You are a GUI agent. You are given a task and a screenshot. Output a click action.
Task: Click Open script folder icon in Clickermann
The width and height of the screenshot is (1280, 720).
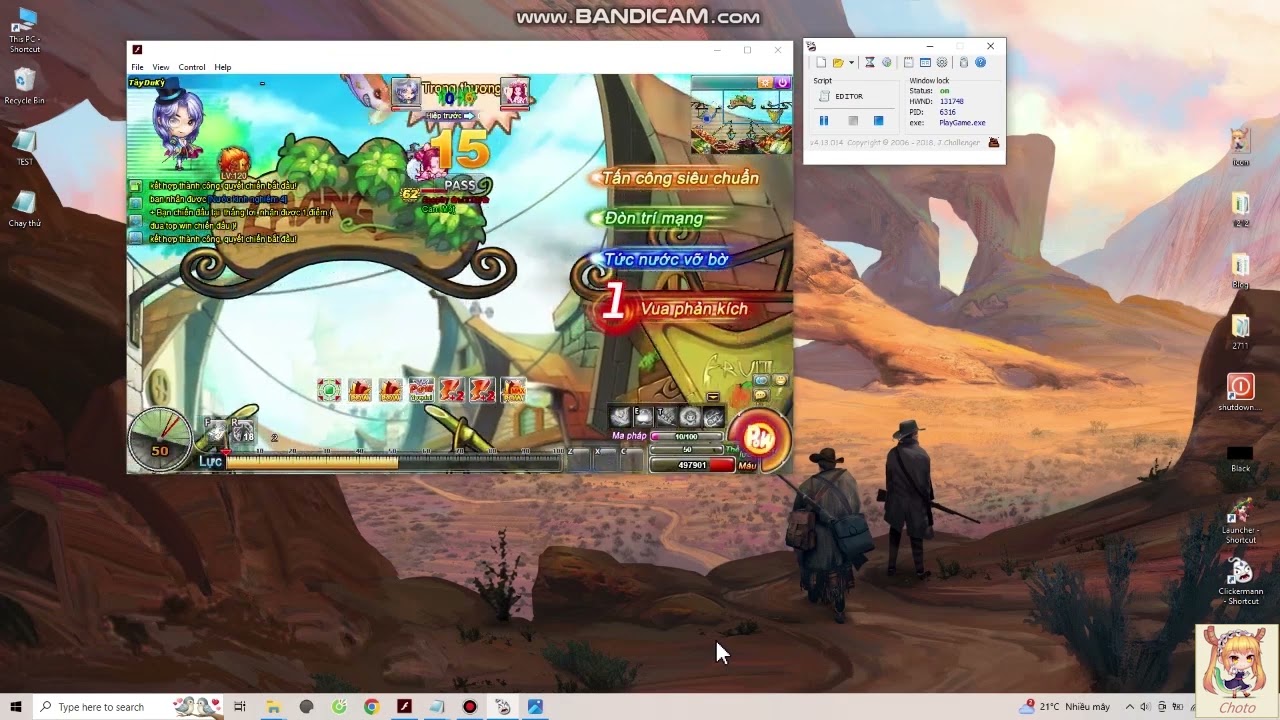tap(838, 62)
